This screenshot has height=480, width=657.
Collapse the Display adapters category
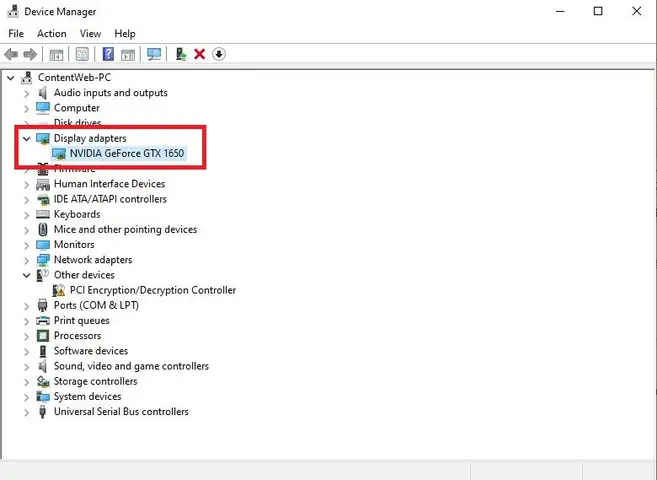pos(26,139)
